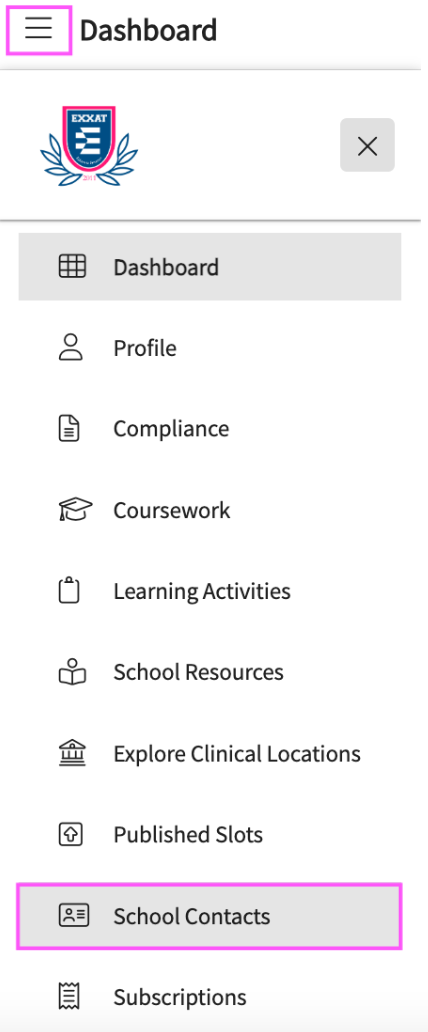This screenshot has height=1032, width=428.
Task: Click the Coursework graduation cap icon
Action: [75, 509]
